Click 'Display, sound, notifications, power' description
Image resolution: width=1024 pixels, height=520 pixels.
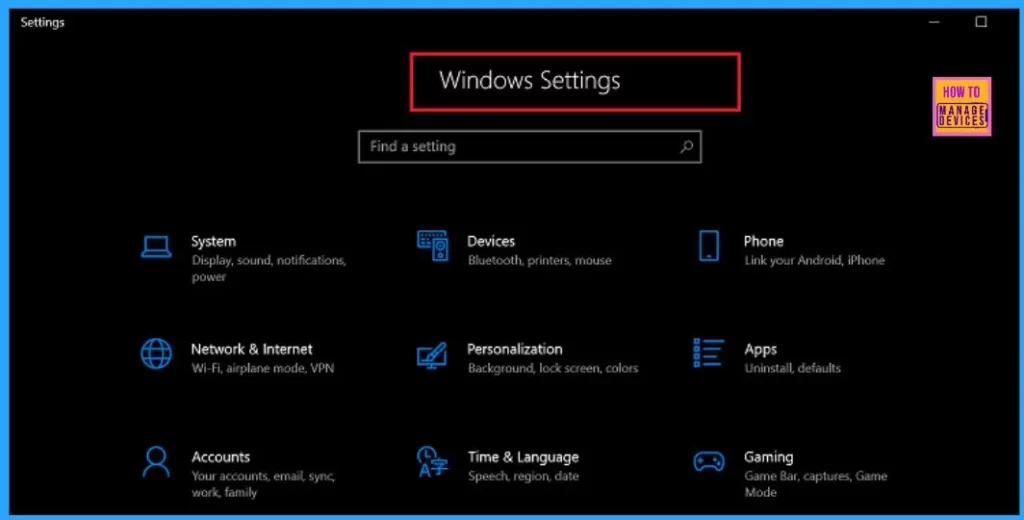point(269,268)
